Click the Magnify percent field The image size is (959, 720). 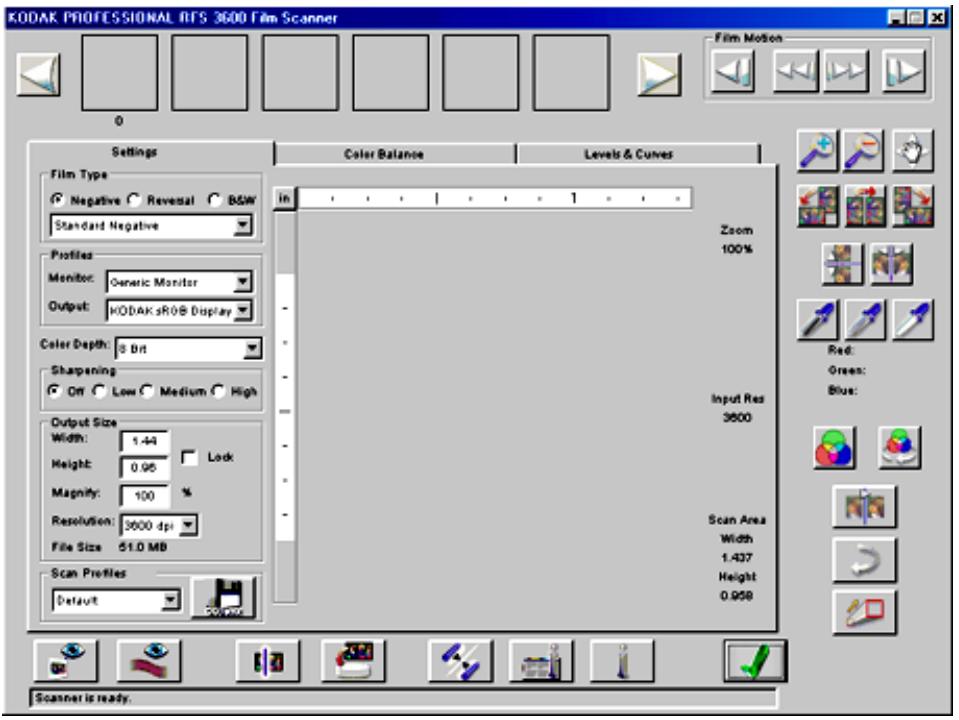point(145,495)
